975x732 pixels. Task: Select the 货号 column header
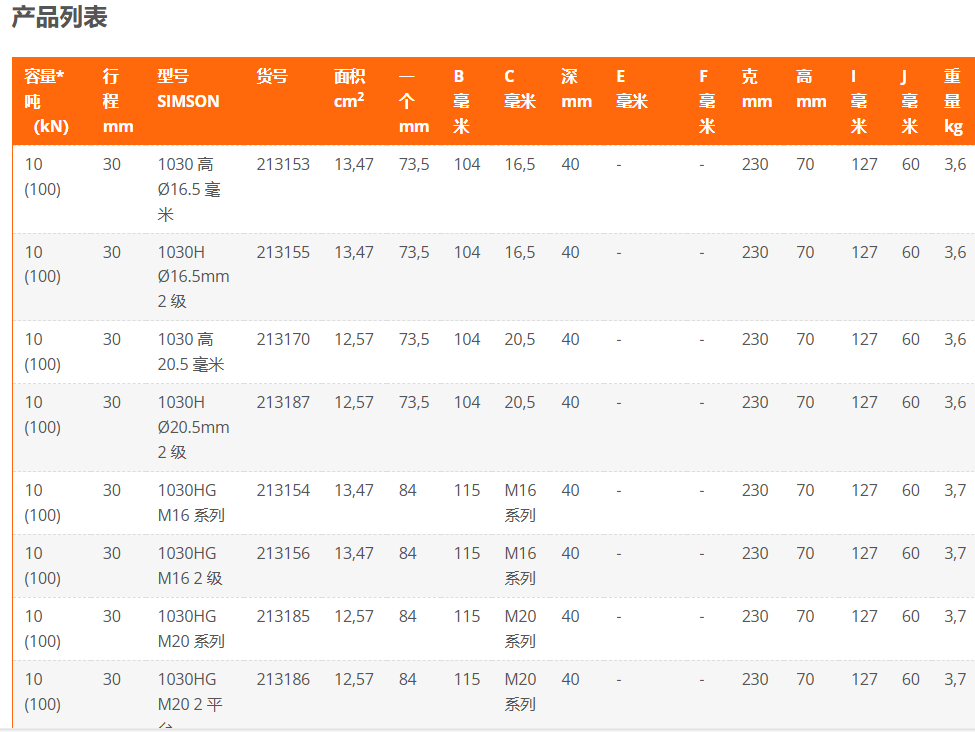[272, 76]
